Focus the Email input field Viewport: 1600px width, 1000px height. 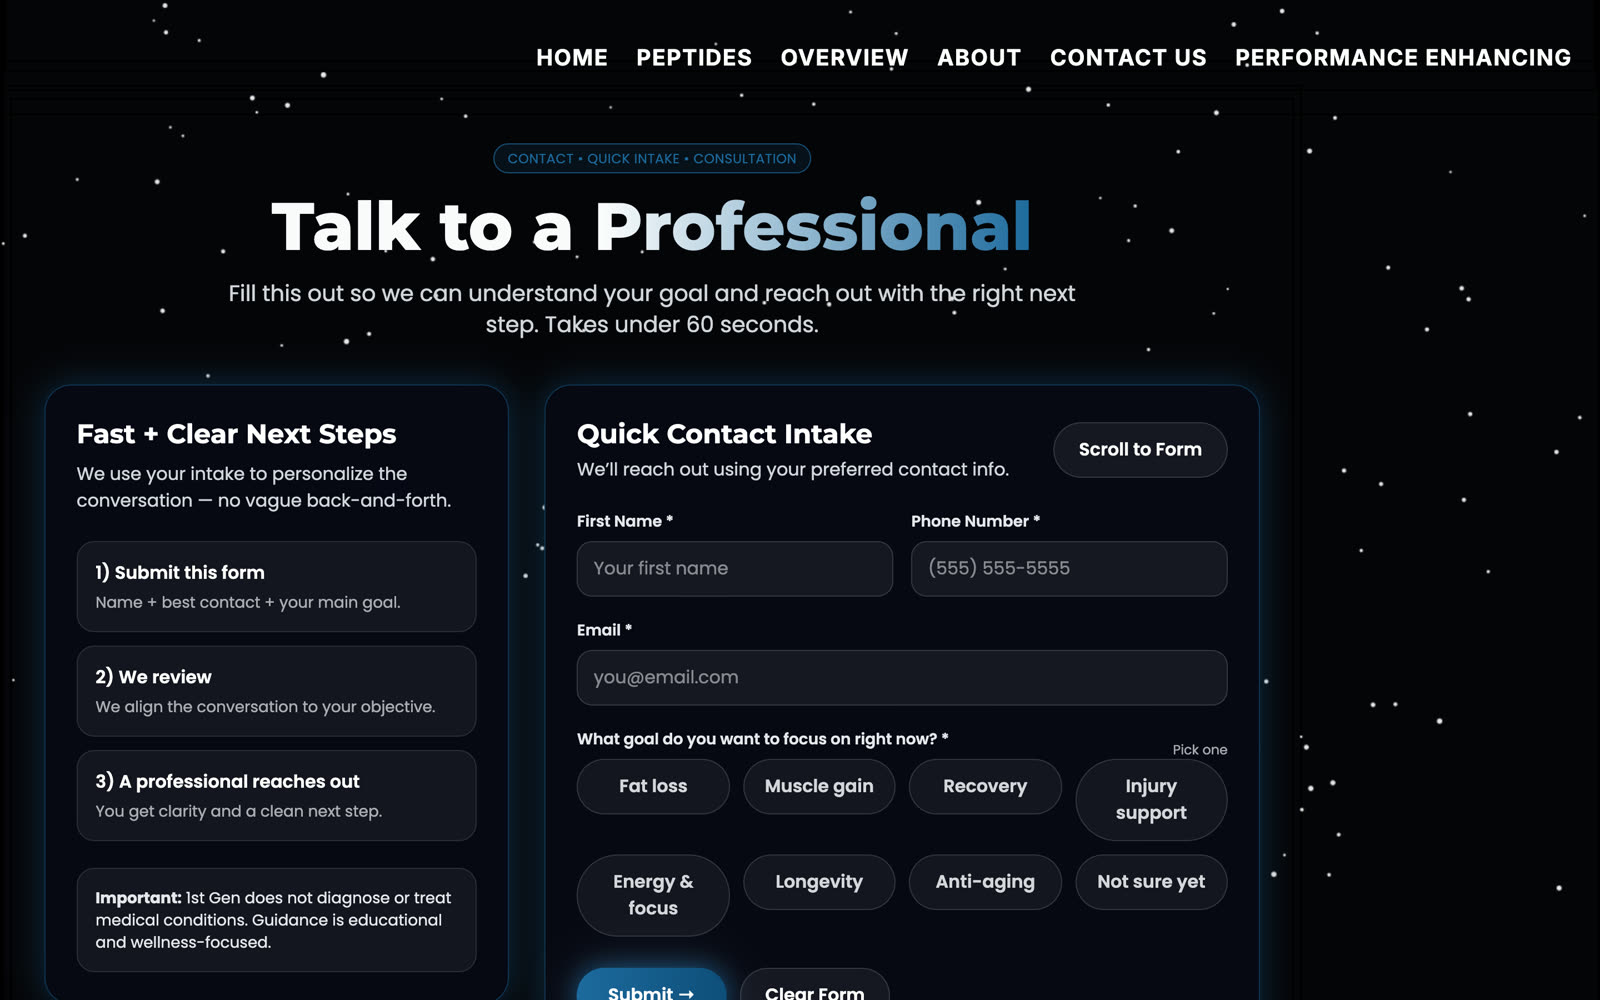pyautogui.click(x=902, y=678)
